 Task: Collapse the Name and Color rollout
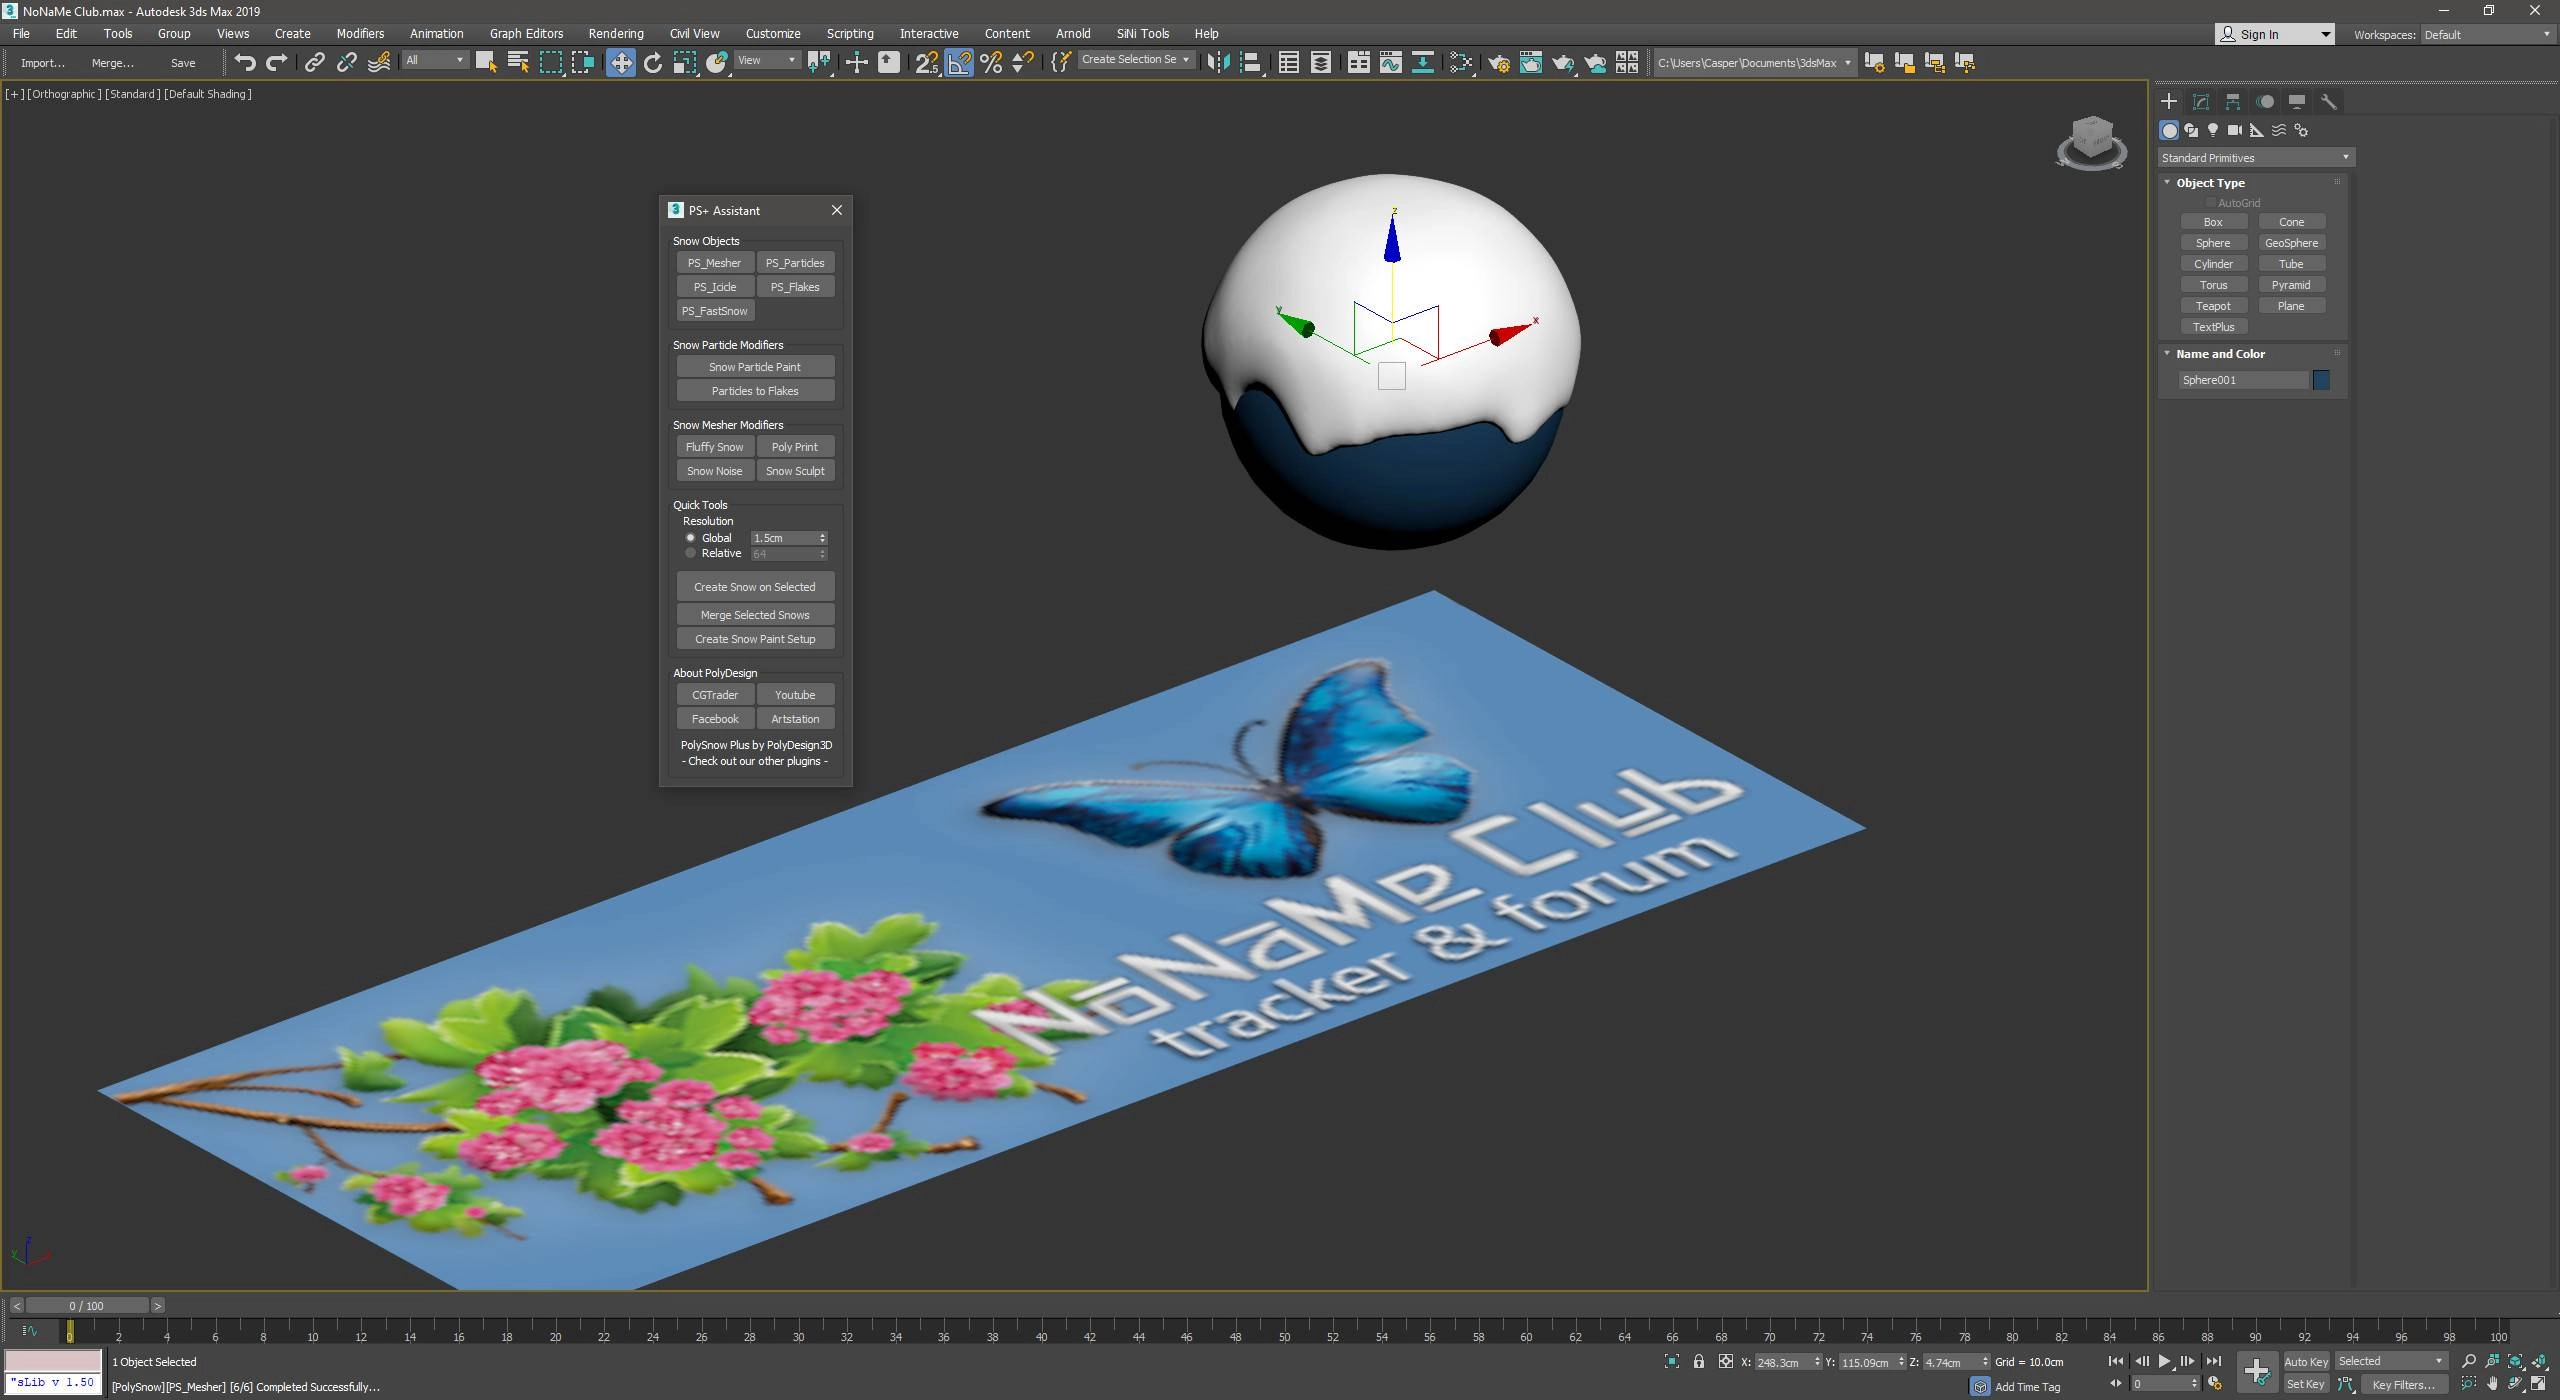(x=2220, y=354)
